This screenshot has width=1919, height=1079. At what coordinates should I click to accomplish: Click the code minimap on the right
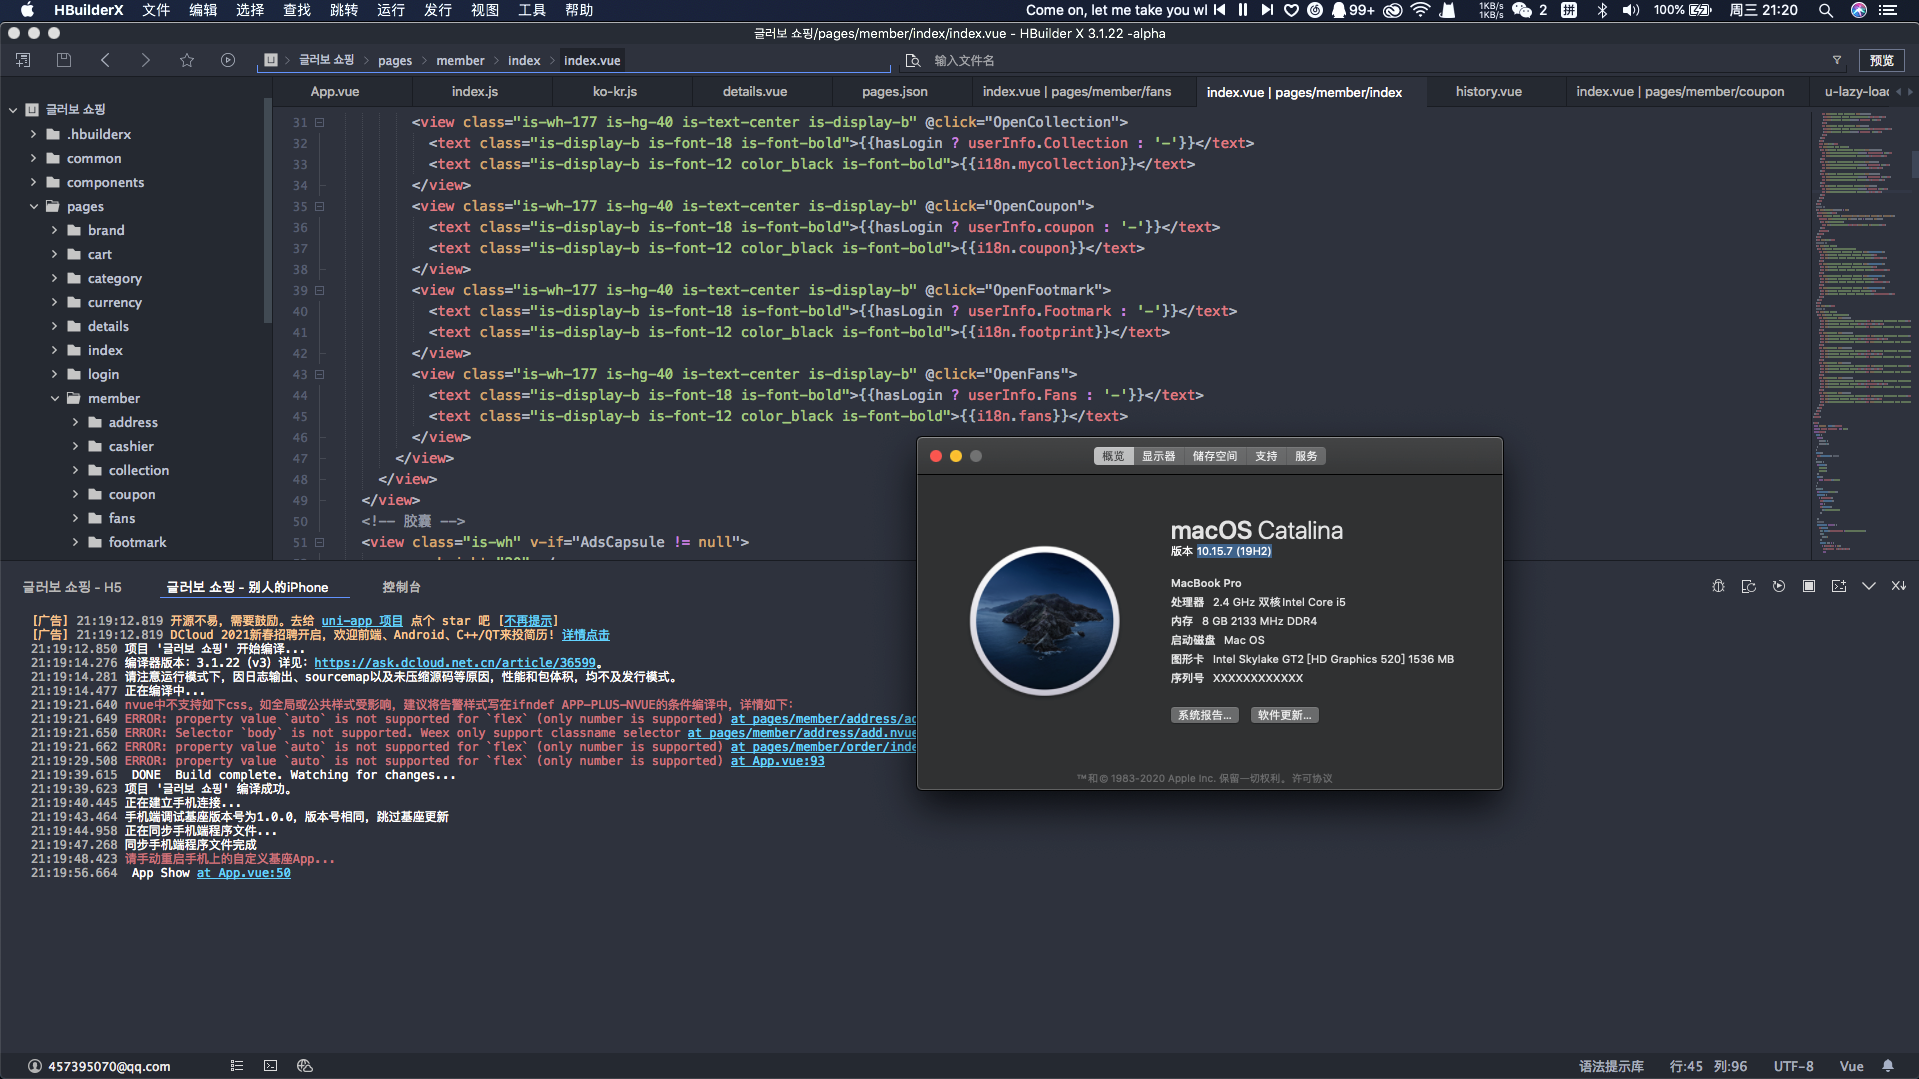click(x=1863, y=335)
